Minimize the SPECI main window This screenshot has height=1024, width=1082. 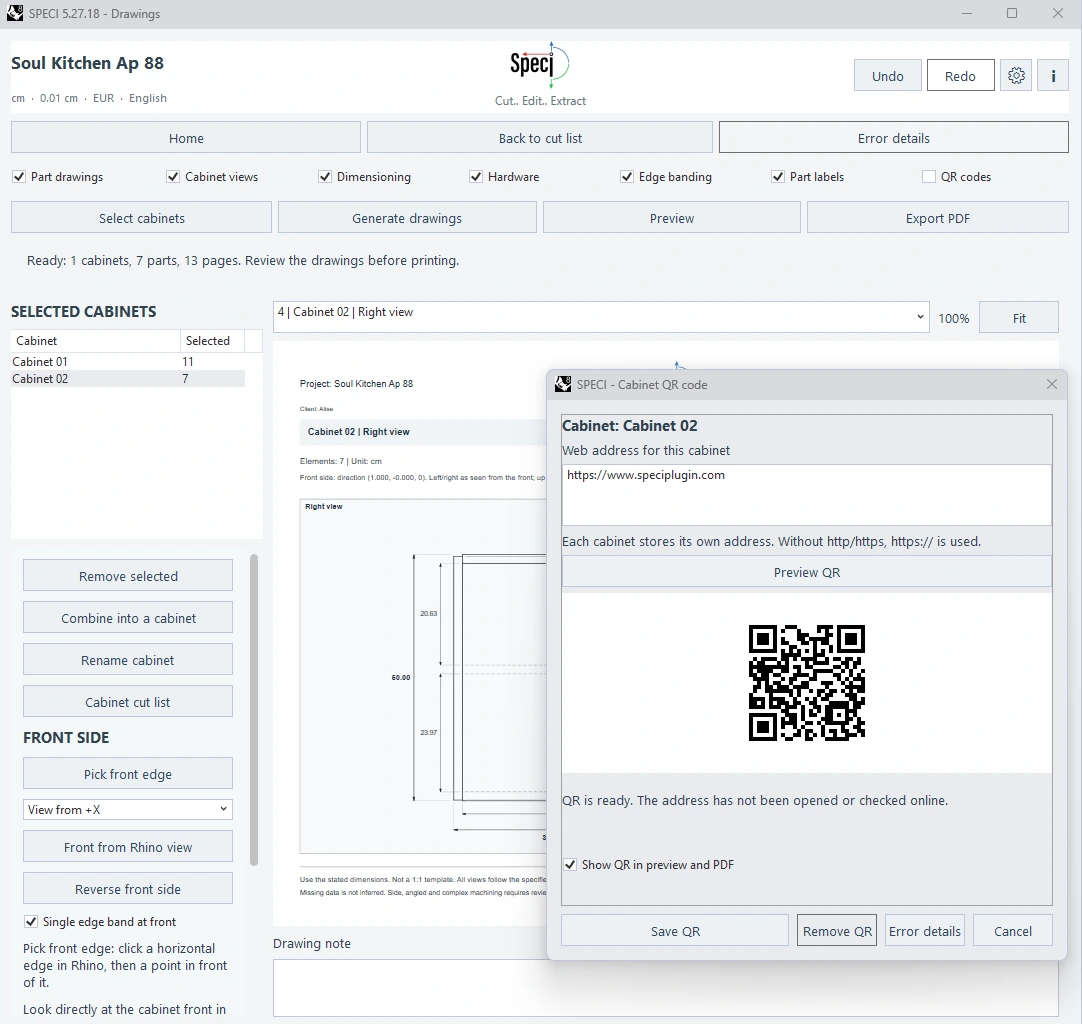tap(967, 13)
